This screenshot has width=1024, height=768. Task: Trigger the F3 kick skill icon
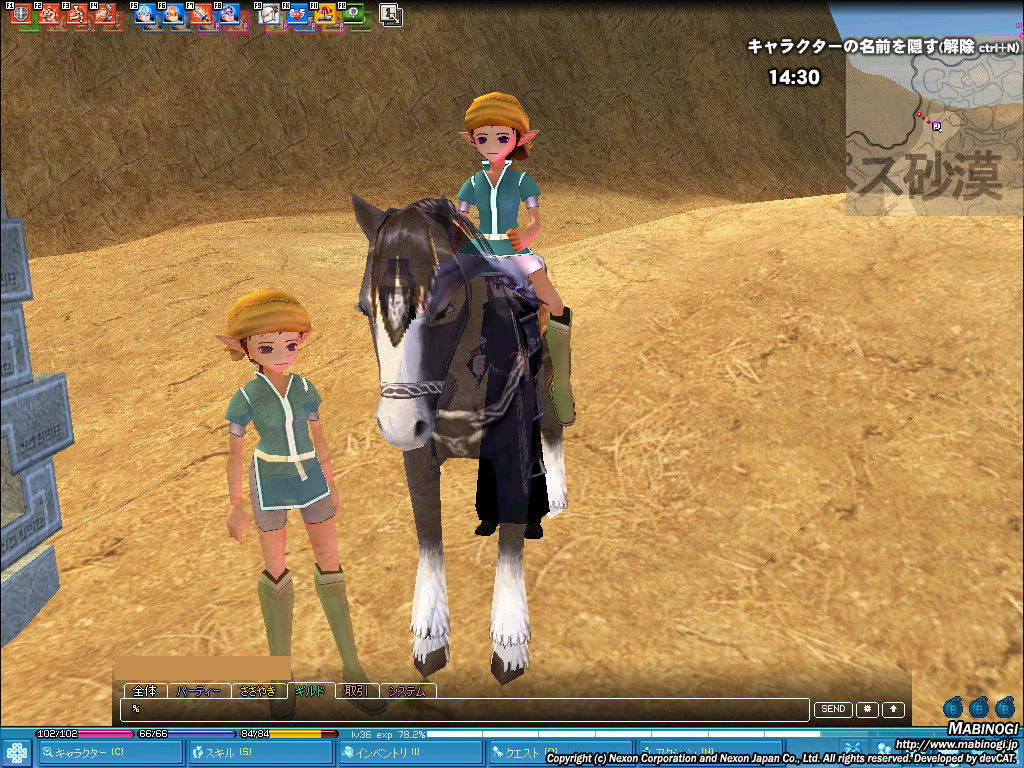pos(77,13)
